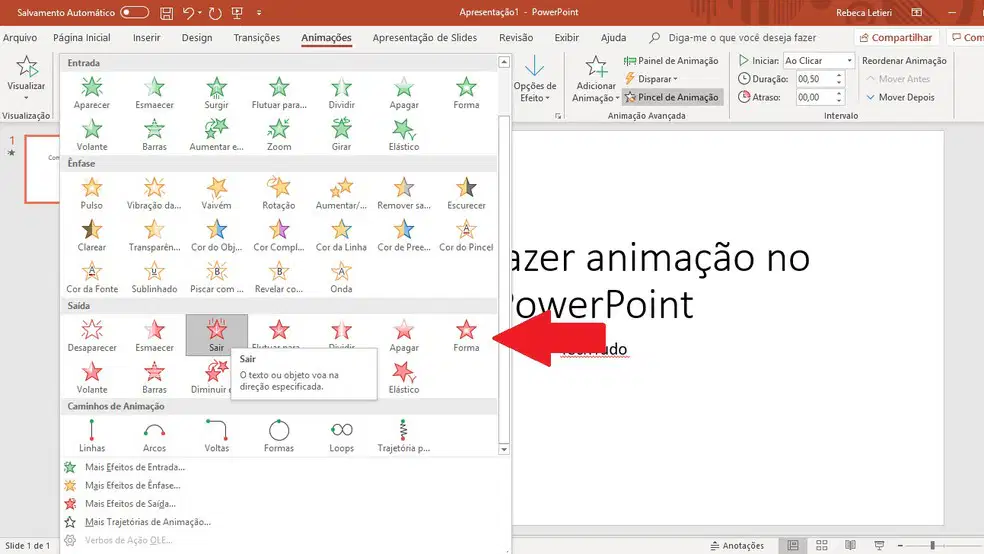The width and height of the screenshot is (984, 554).
Task: Choose the Pulso emphasis effect
Action: pos(92,193)
